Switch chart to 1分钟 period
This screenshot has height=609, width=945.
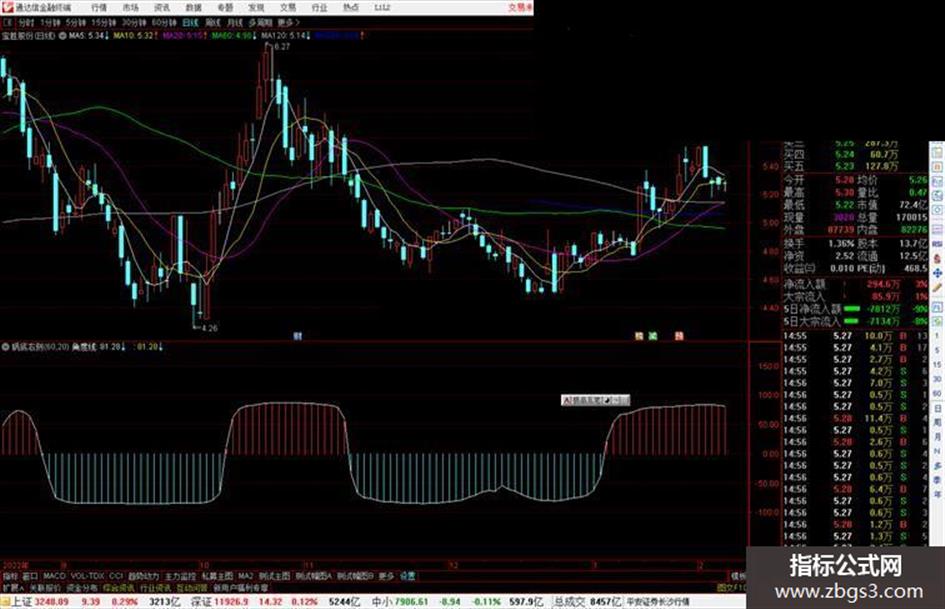49,22
